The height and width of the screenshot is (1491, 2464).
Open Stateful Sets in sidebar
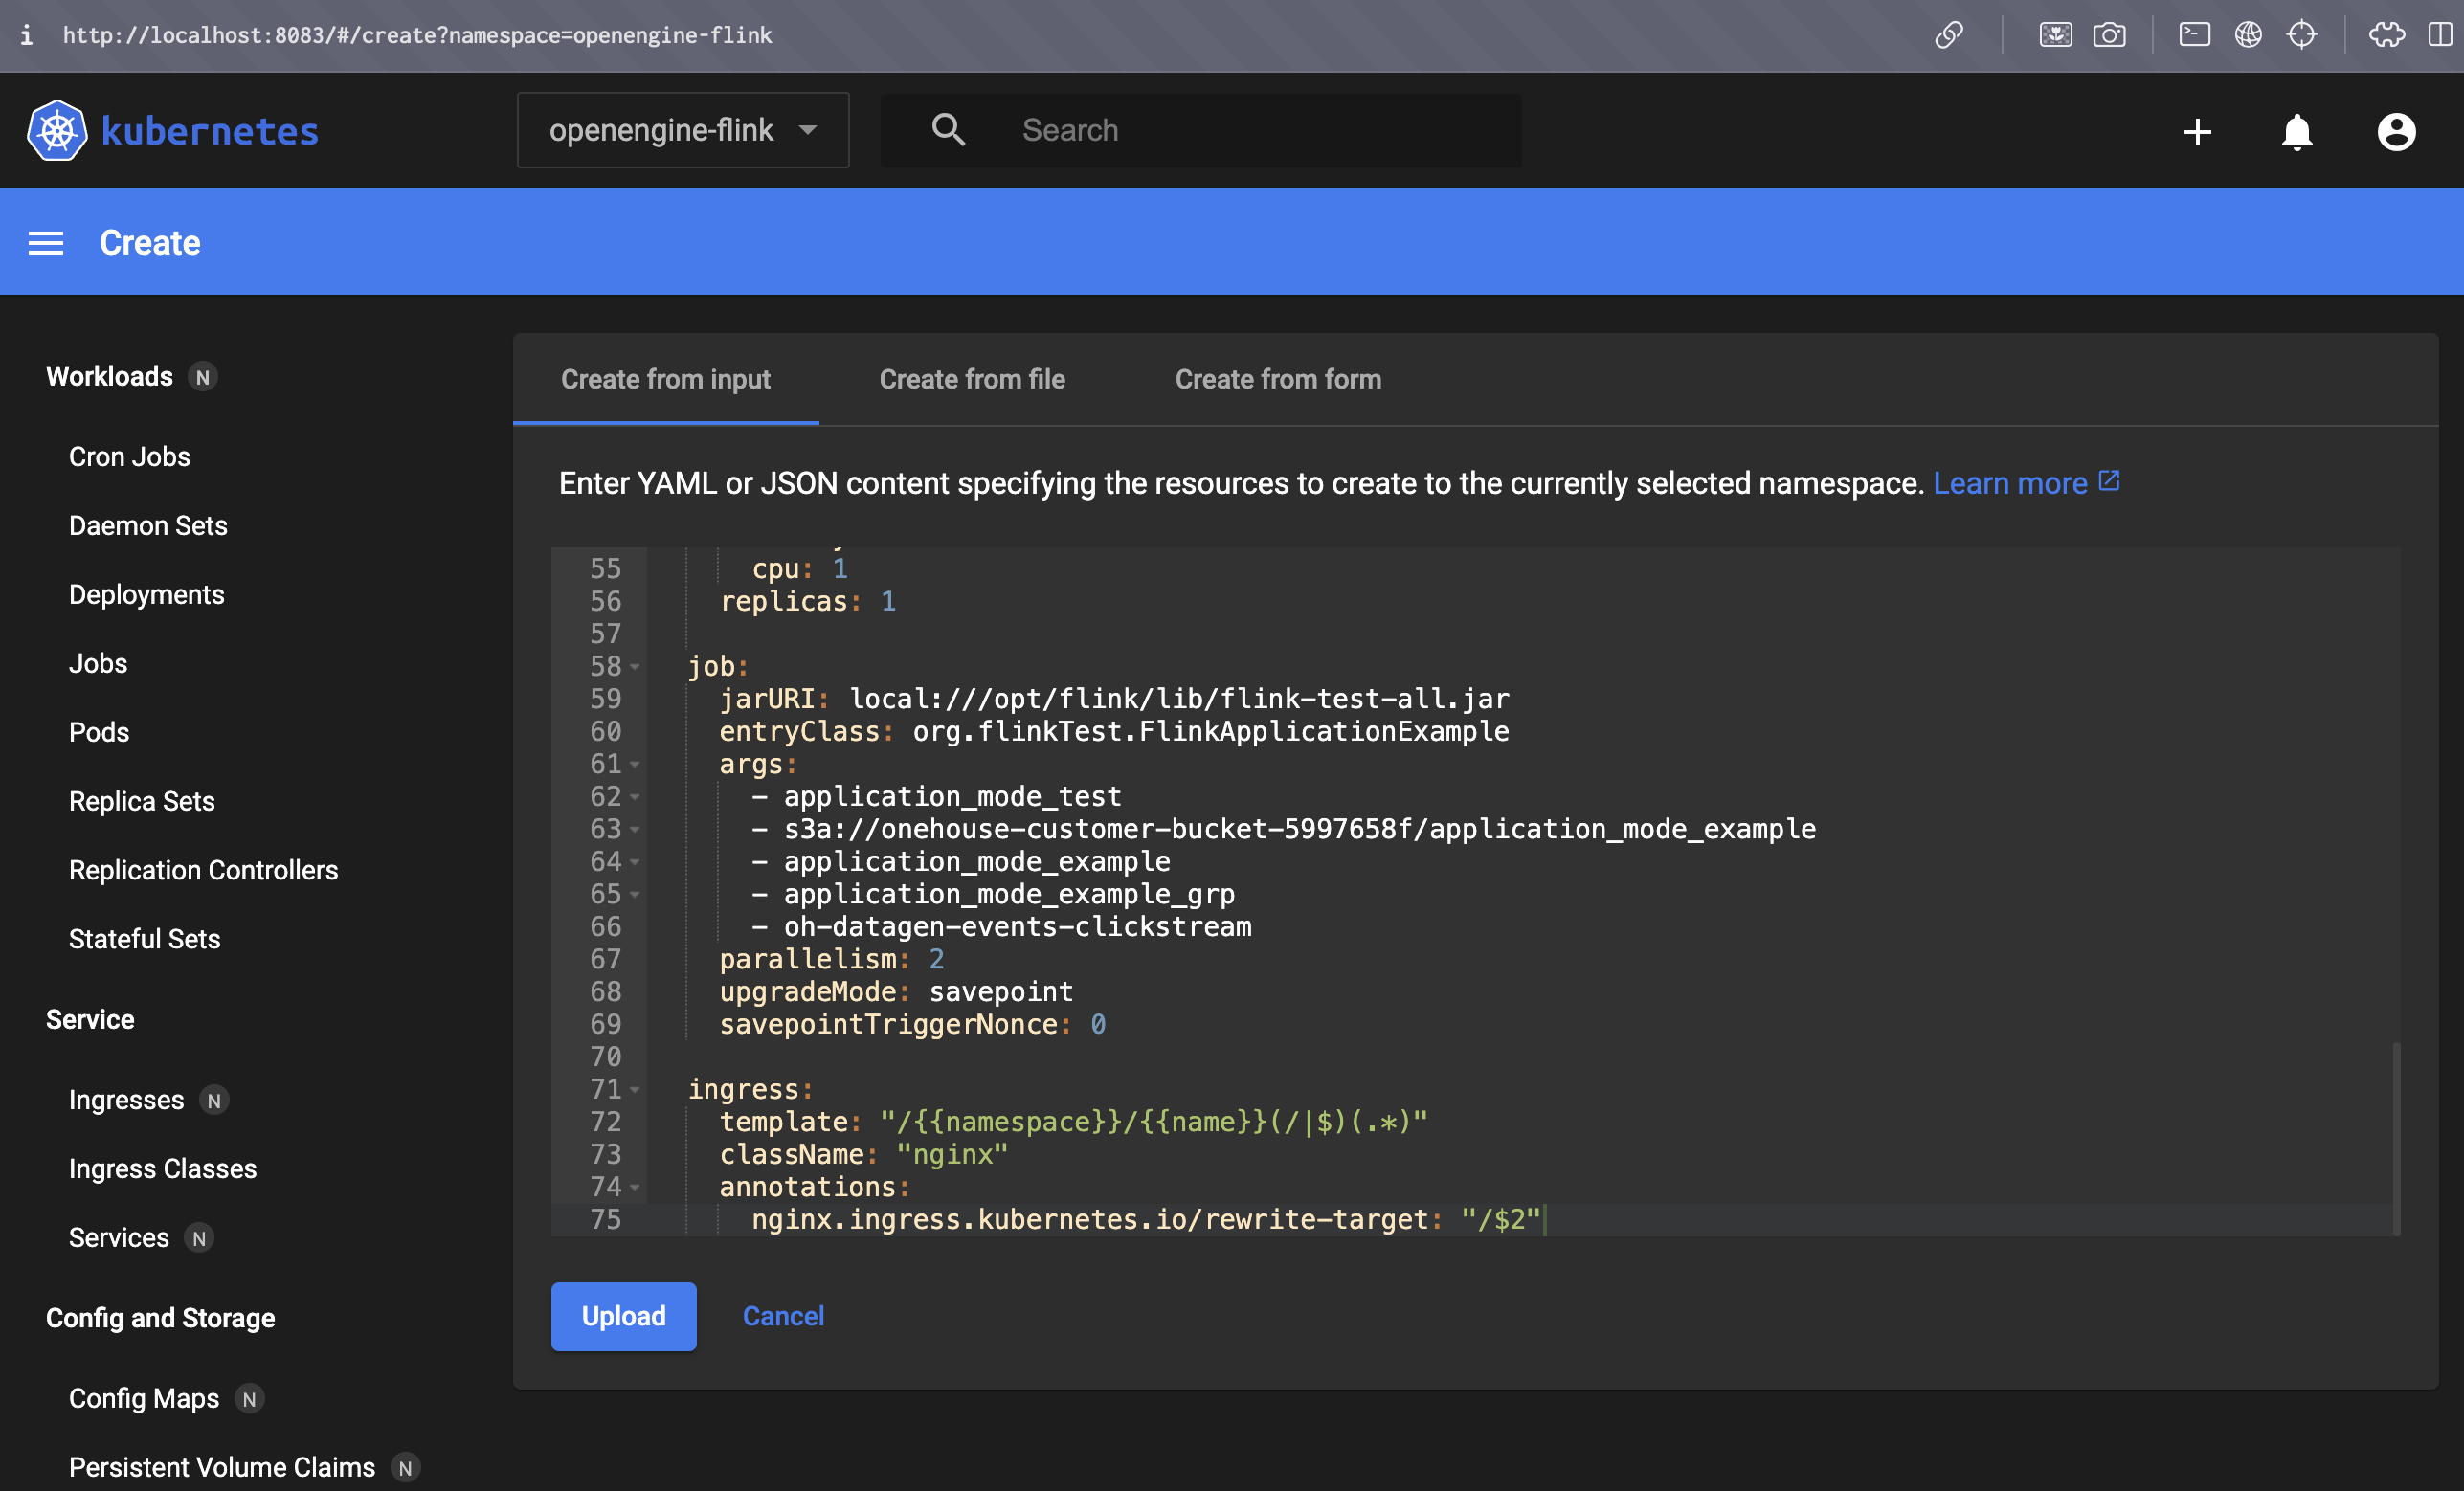coord(144,940)
